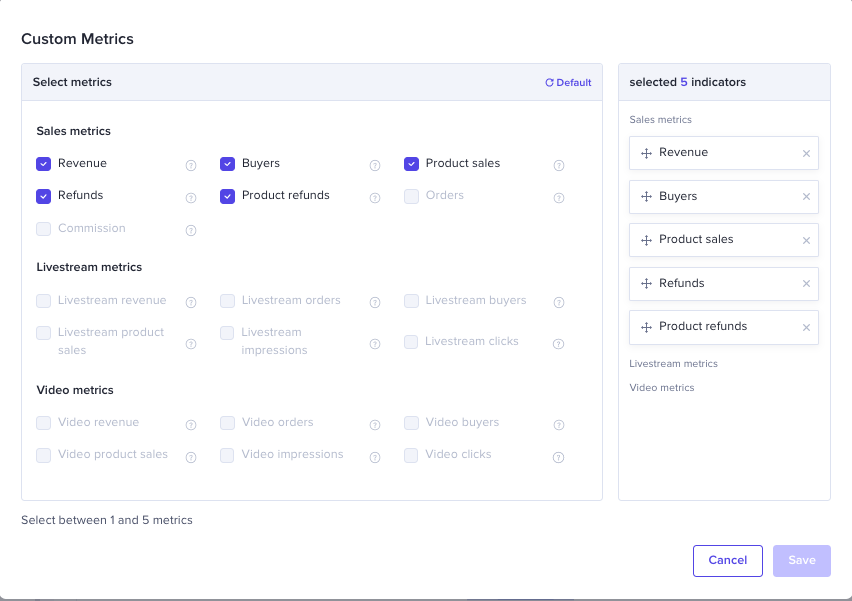Screen dimensions: 852x601
Task: Reset metrics using the Default link
Action: pos(568,83)
